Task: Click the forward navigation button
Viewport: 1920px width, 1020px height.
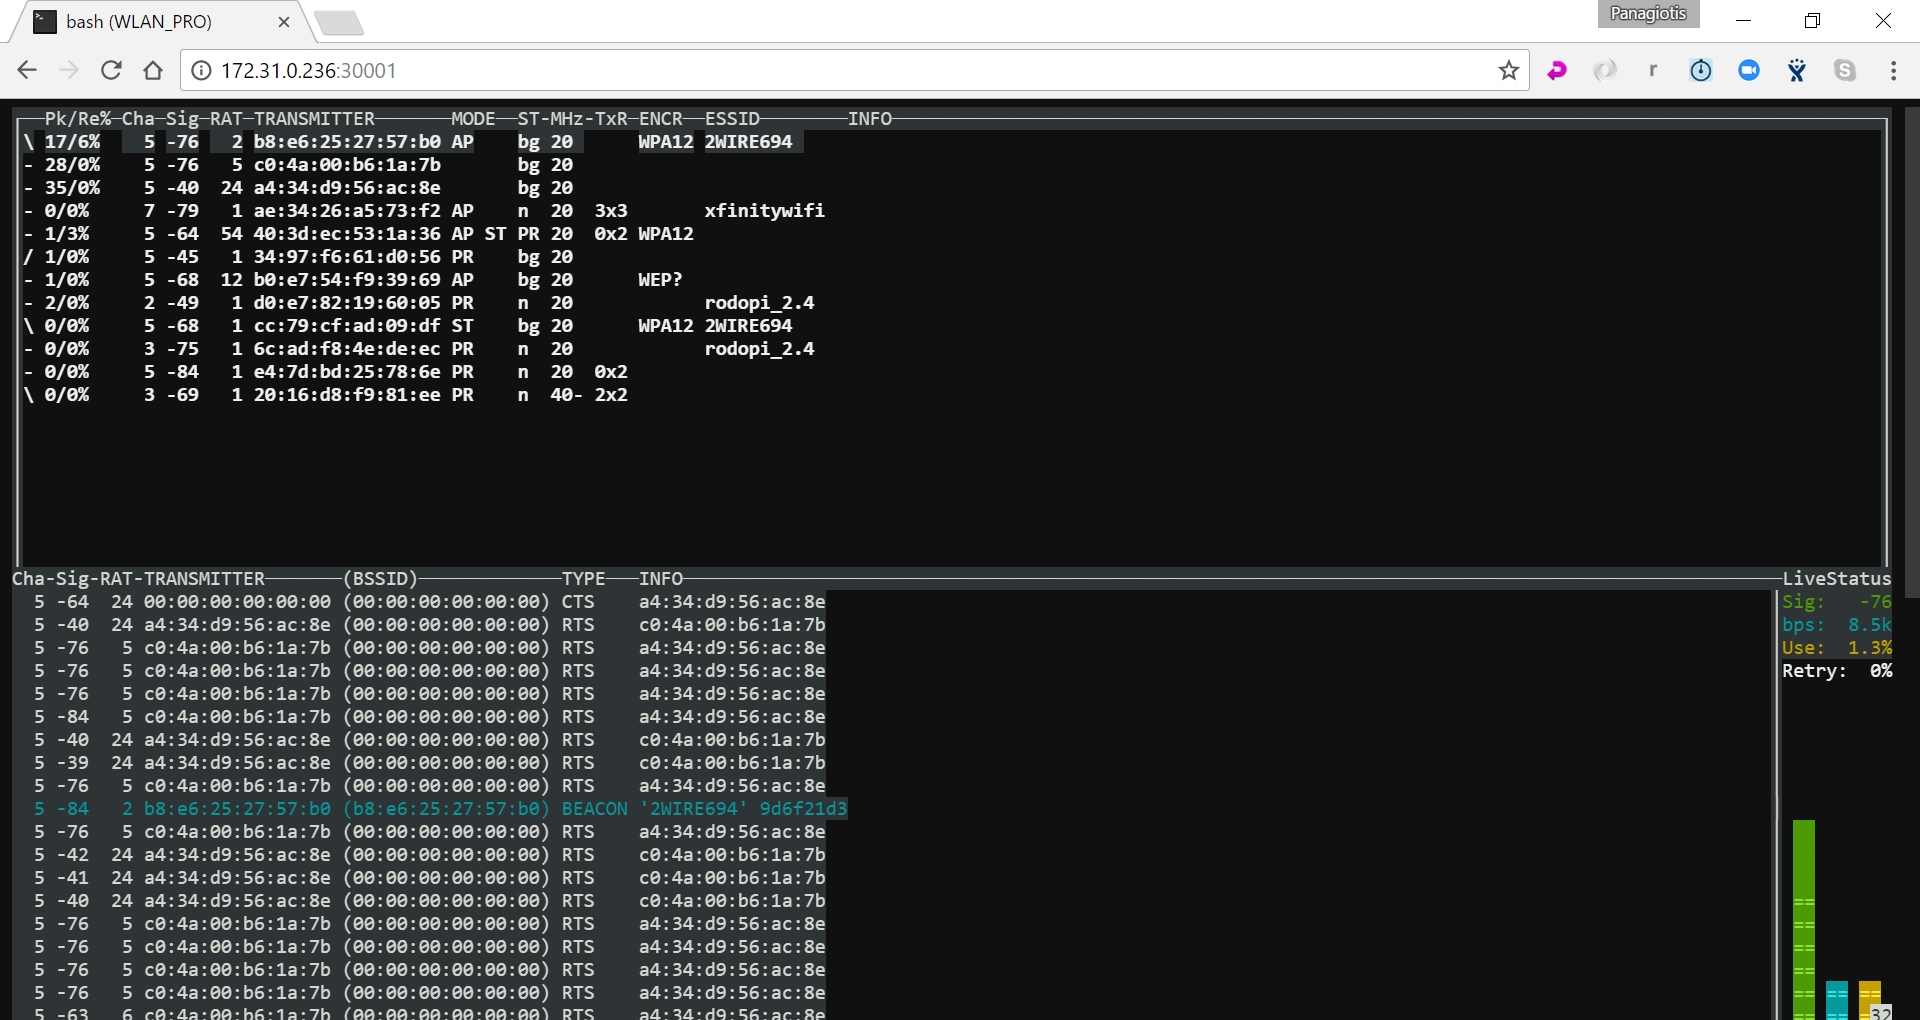Action: tap(68, 70)
